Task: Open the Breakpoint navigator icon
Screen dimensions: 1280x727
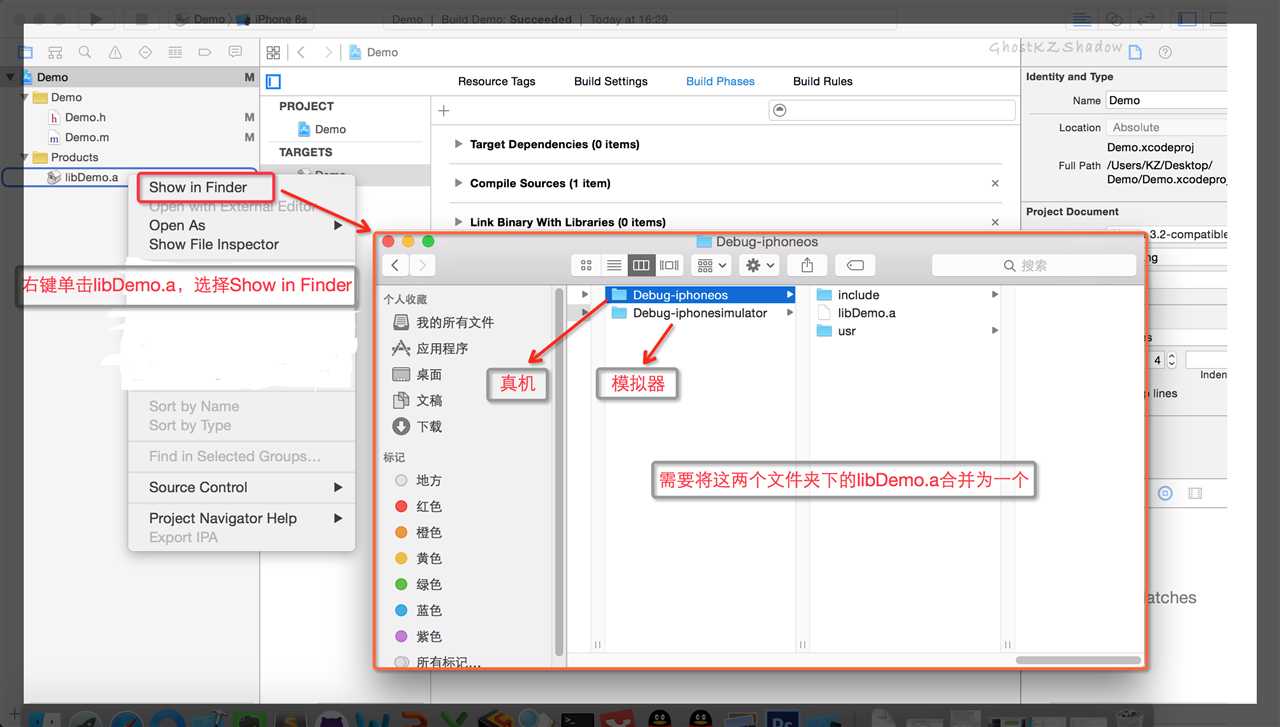Action: 205,52
